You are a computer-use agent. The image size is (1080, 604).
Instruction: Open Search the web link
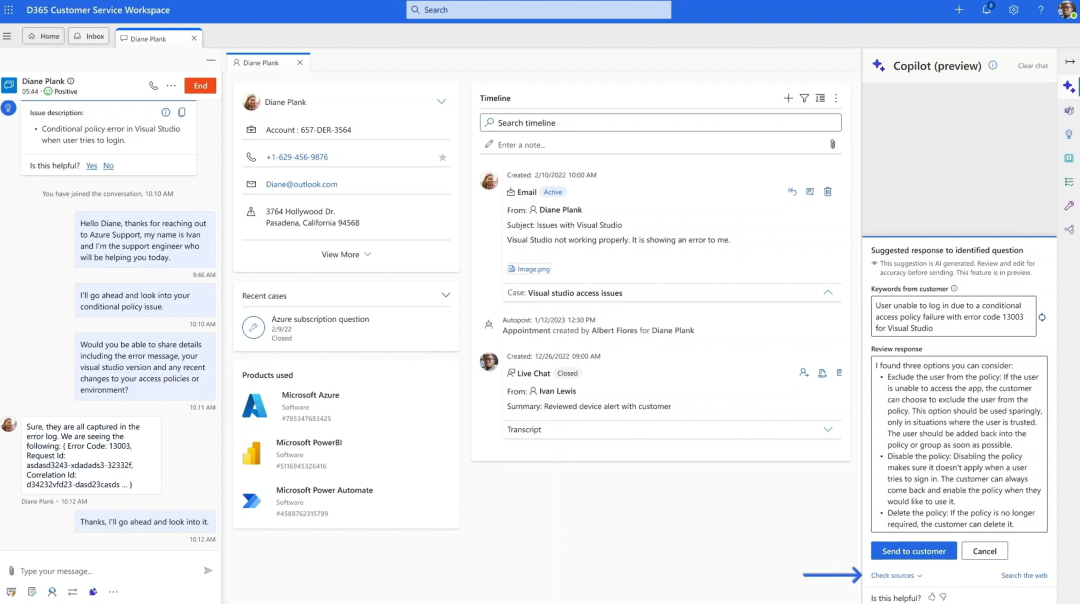click(x=1024, y=576)
